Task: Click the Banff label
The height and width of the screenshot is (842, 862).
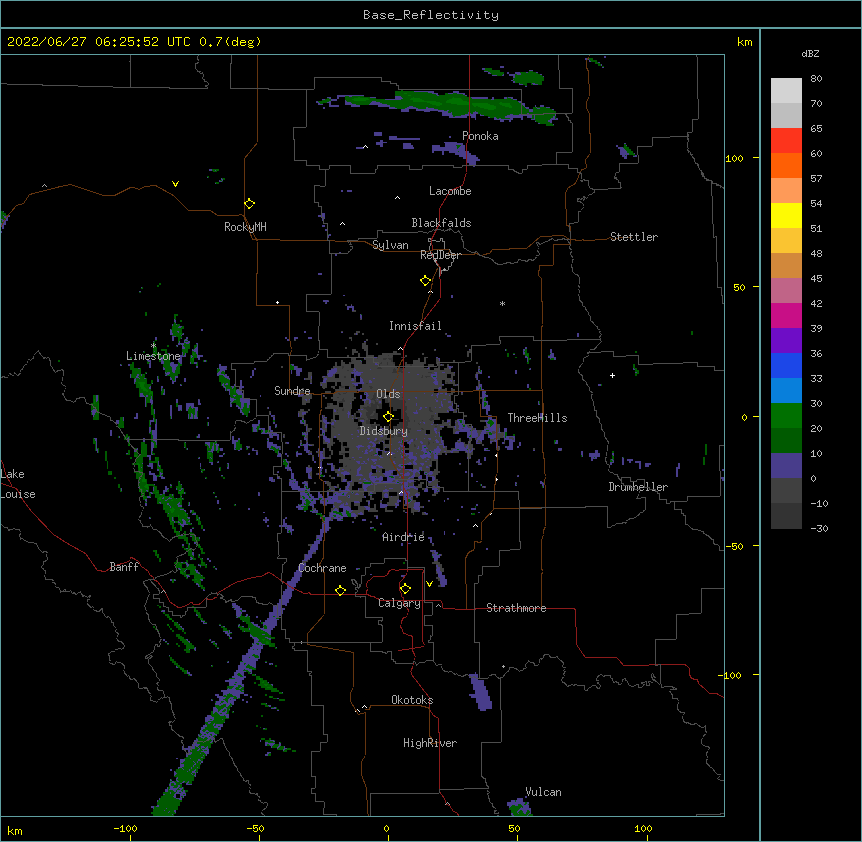Action: coord(124,567)
